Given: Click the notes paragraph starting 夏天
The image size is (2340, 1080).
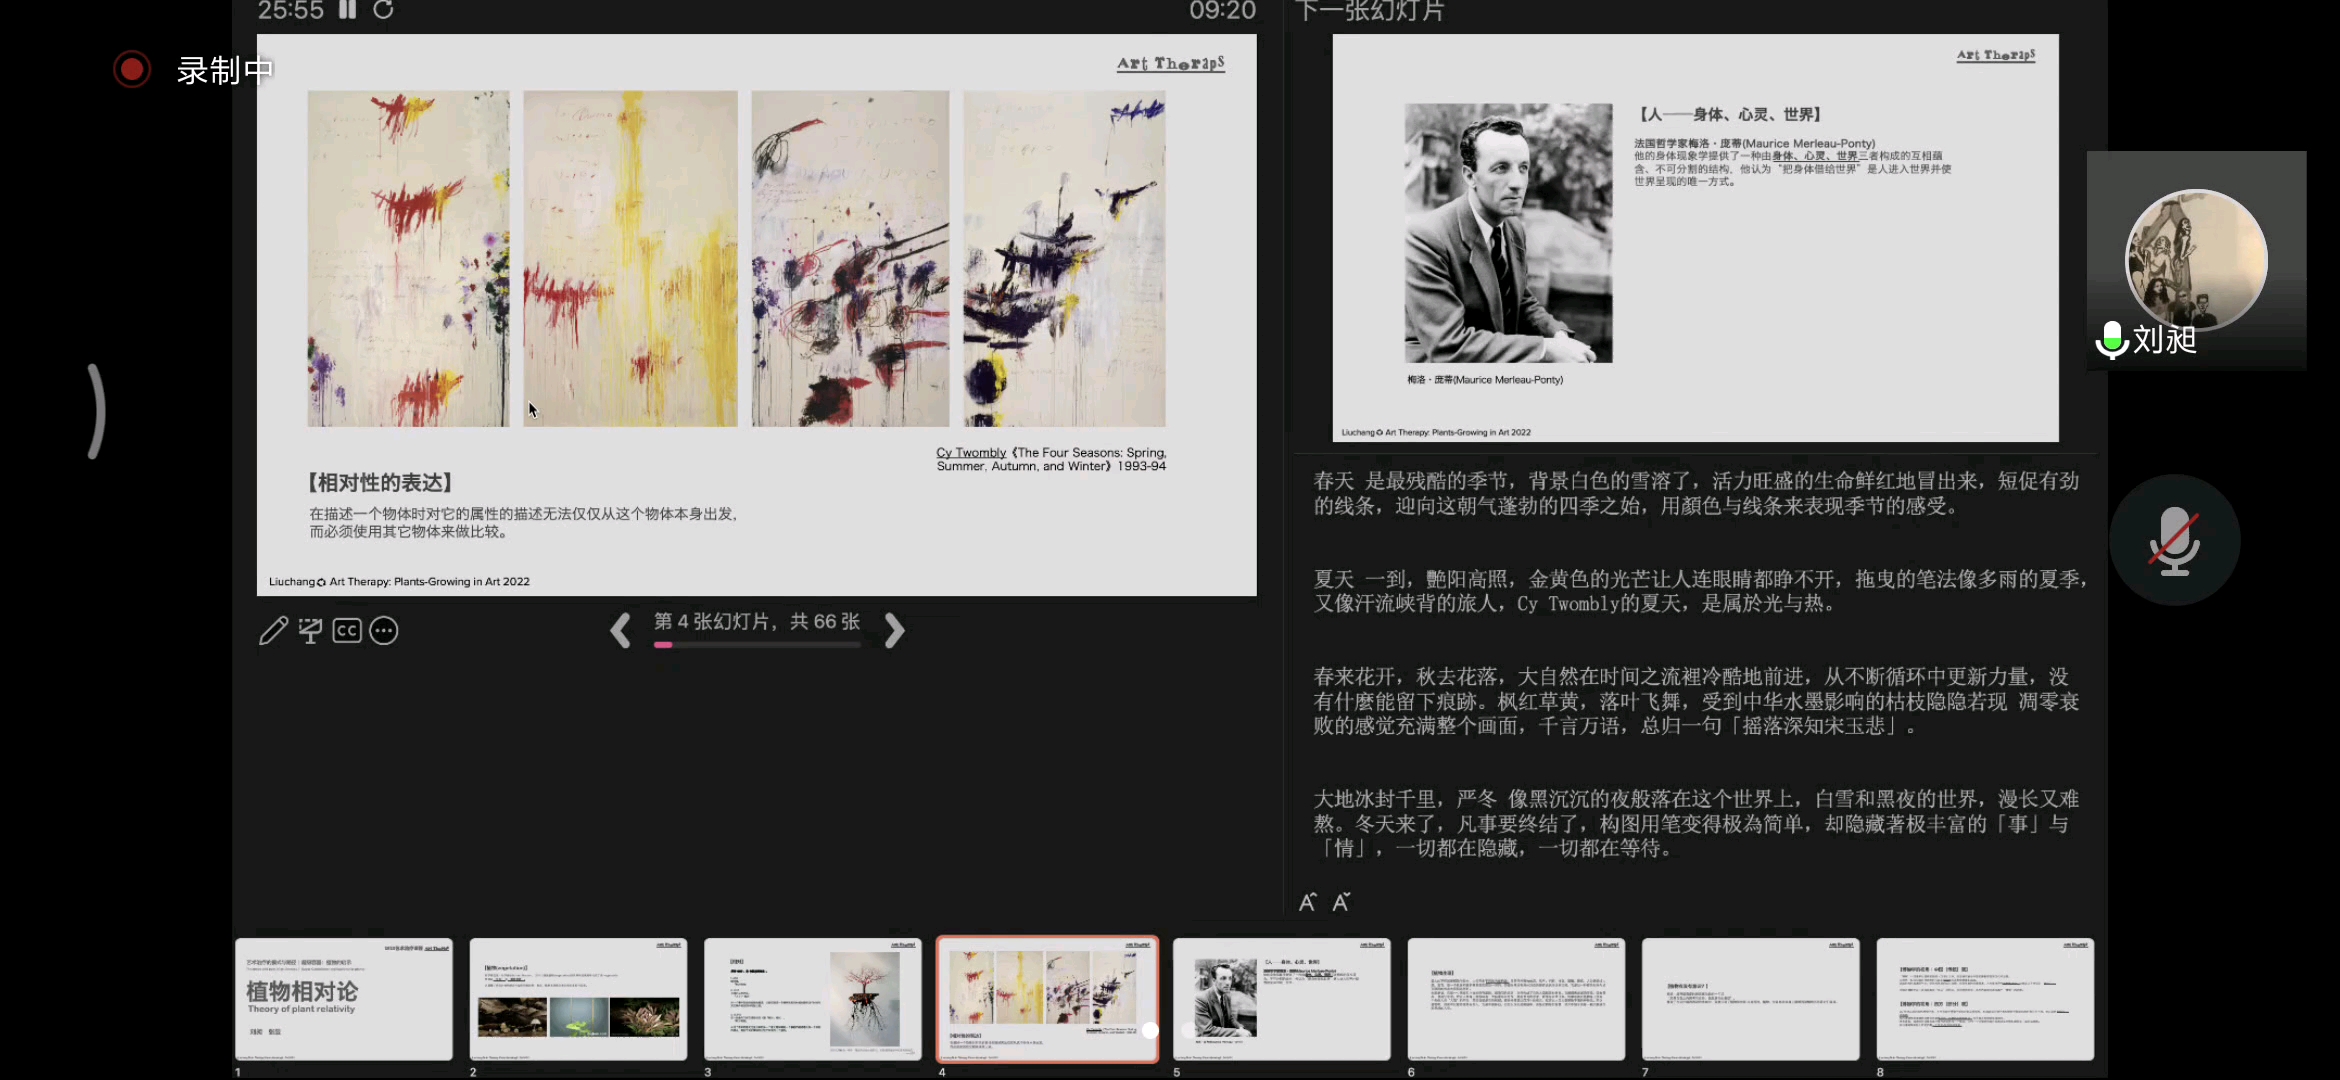Looking at the screenshot, I should click(x=1700, y=591).
